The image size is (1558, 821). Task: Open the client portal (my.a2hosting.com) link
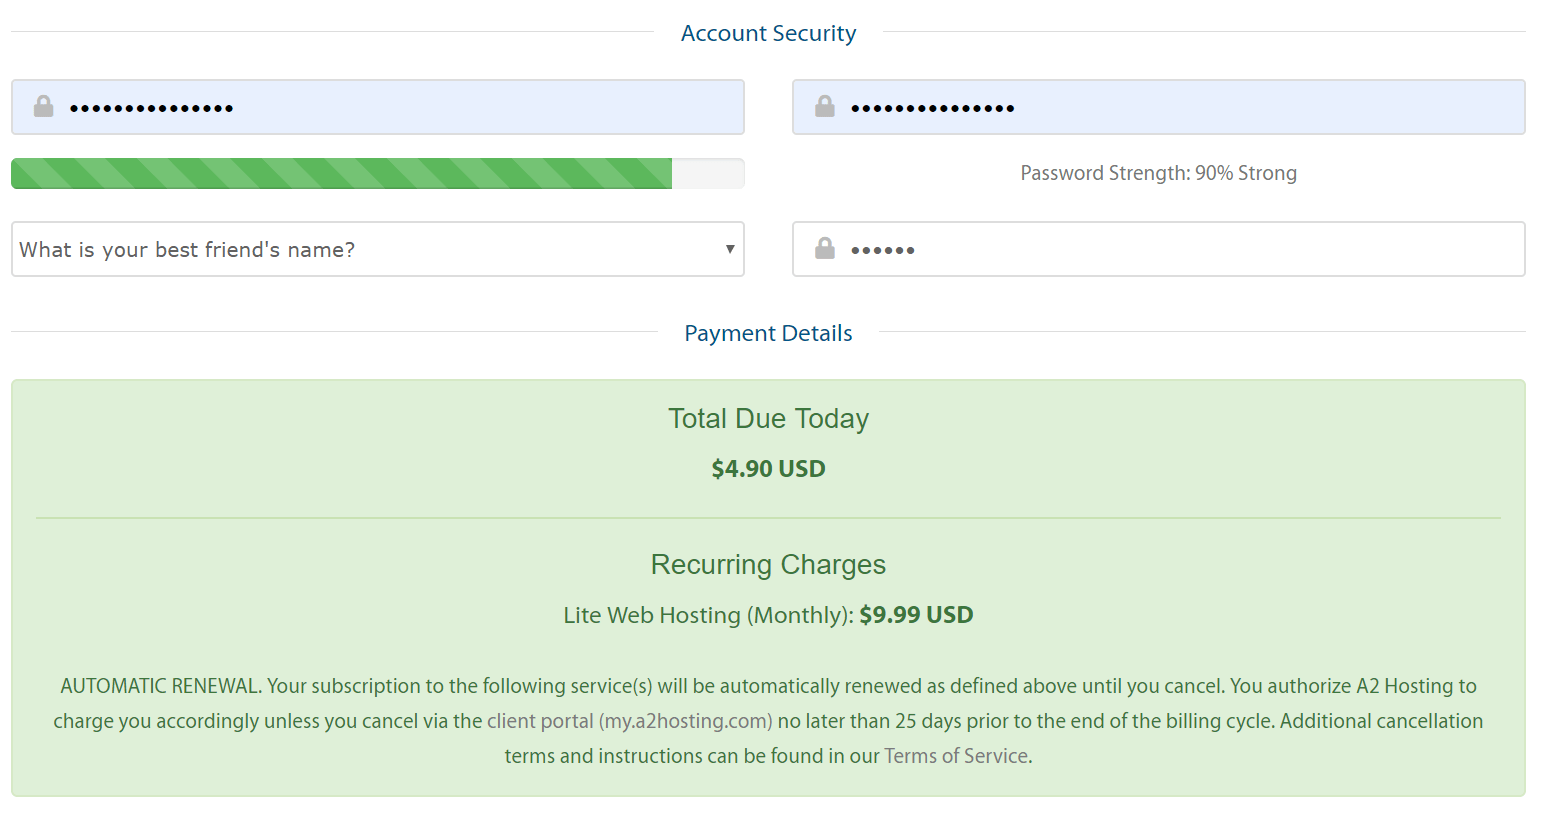pos(630,721)
